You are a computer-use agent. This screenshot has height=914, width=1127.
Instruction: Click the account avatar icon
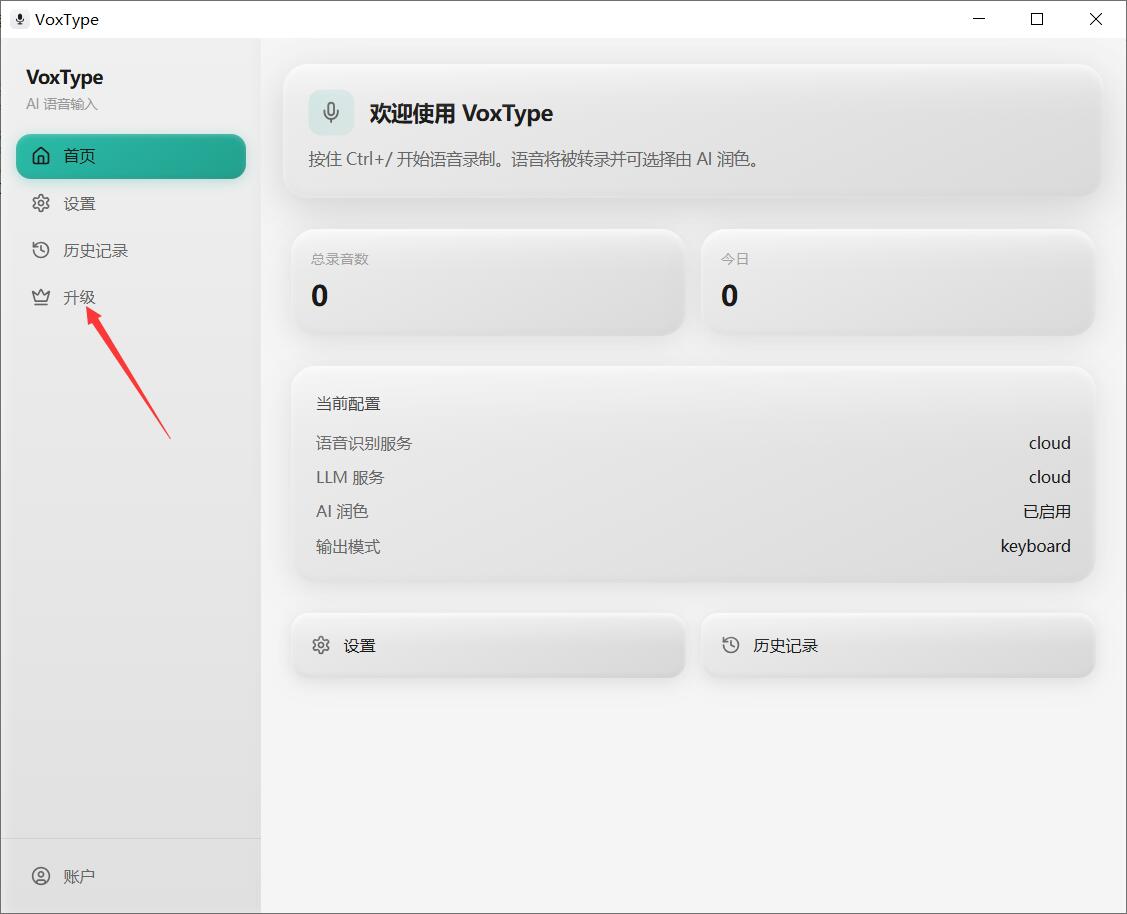(x=41, y=876)
